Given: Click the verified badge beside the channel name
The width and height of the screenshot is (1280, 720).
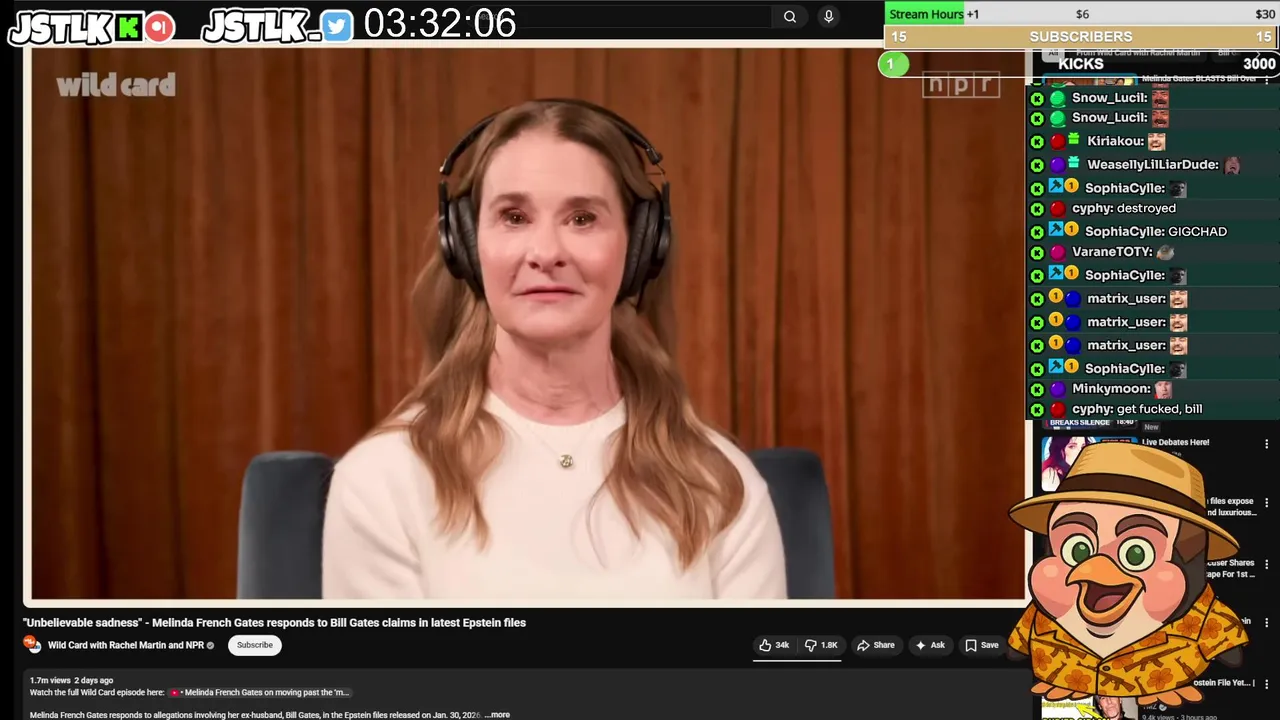Looking at the screenshot, I should tap(210, 646).
